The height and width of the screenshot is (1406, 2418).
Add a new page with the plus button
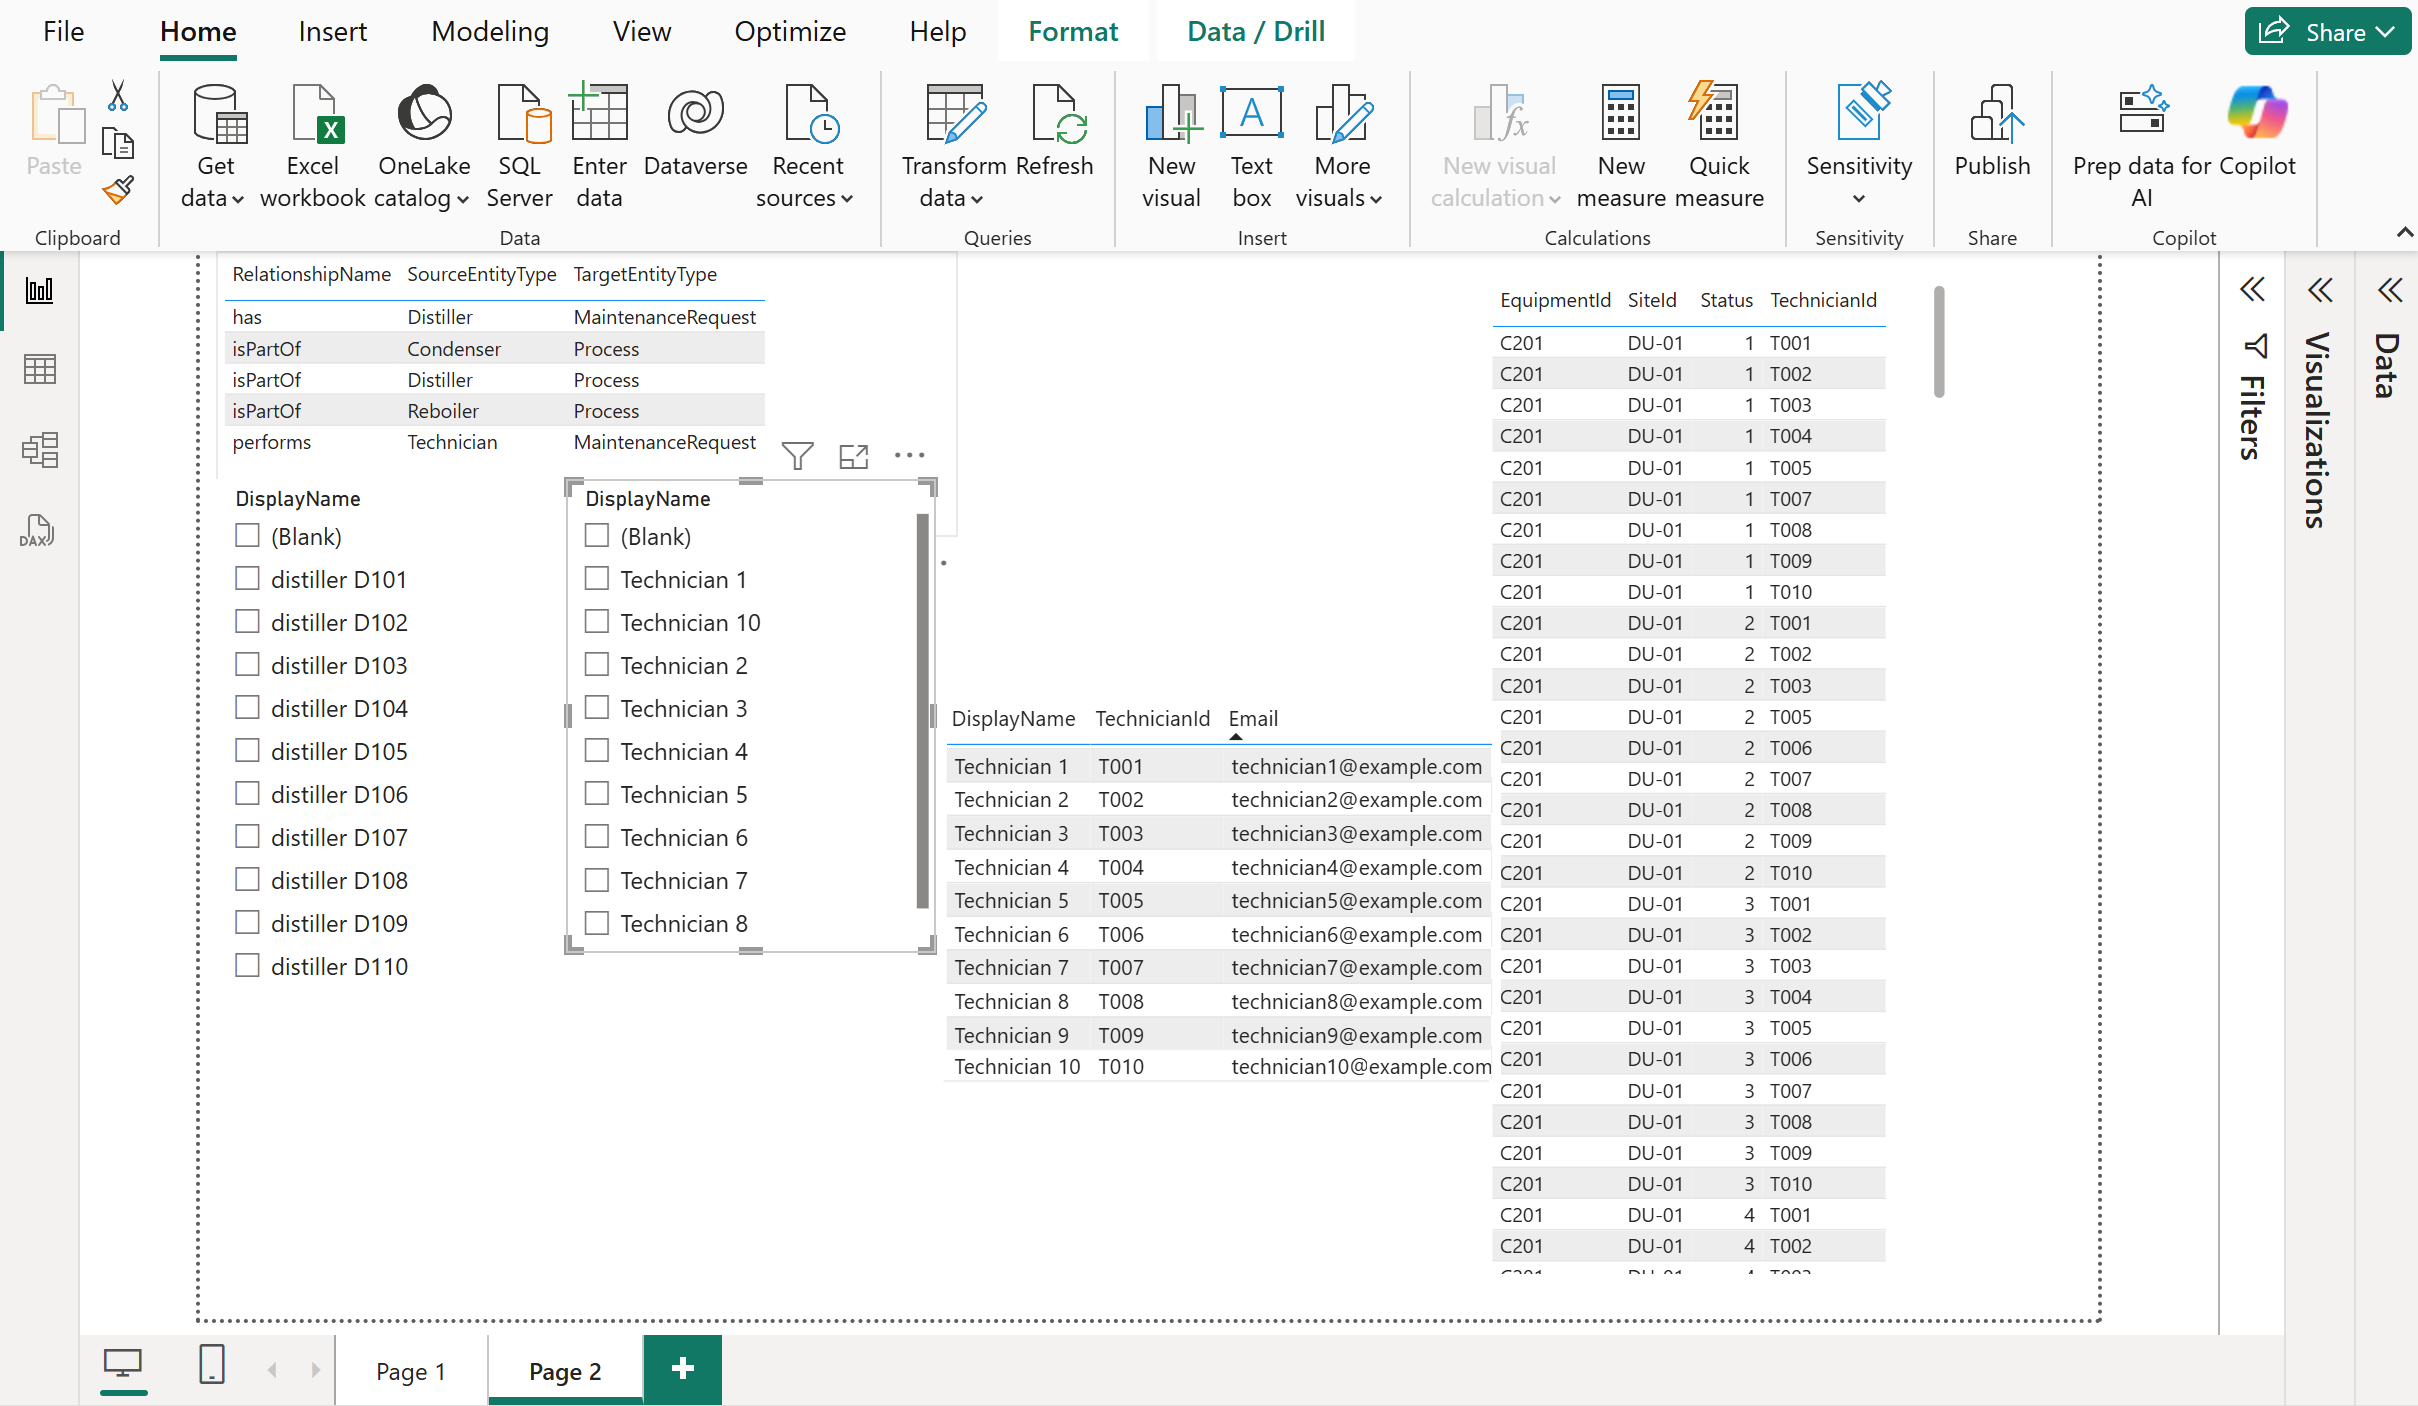coord(682,1369)
